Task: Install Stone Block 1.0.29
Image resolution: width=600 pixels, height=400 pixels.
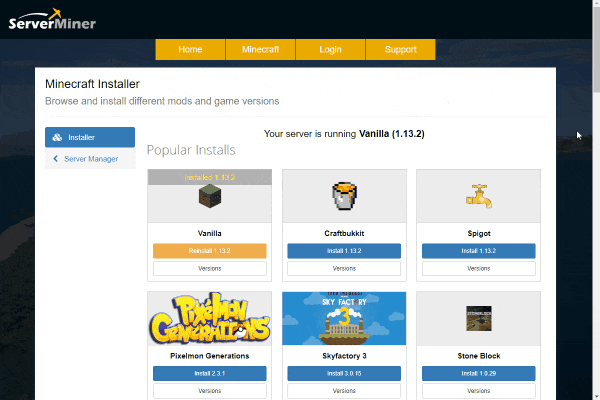Action: pyautogui.click(x=479, y=373)
